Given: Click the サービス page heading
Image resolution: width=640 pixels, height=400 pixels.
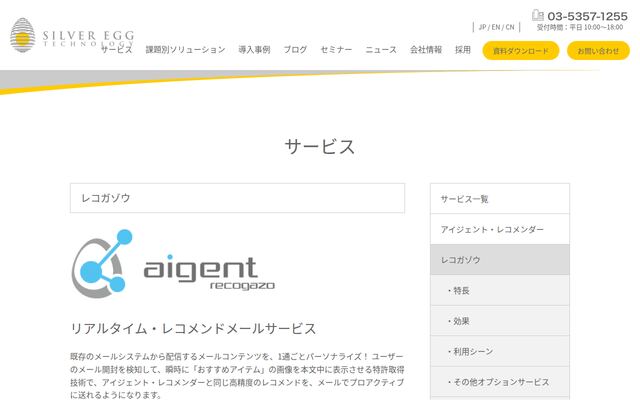Looking at the screenshot, I should pos(320,147).
